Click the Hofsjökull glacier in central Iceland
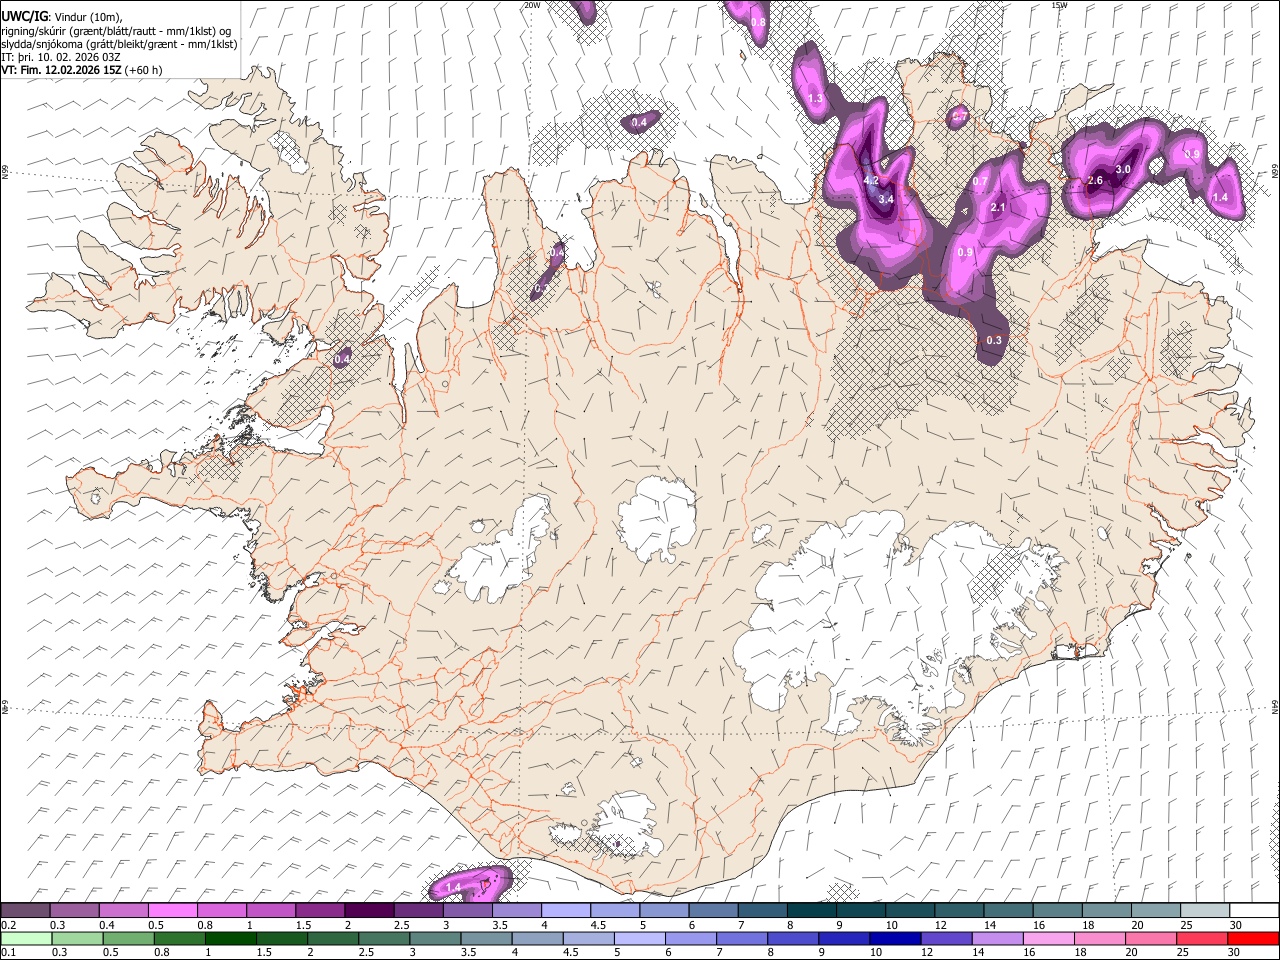1280x960 pixels. (x=657, y=518)
